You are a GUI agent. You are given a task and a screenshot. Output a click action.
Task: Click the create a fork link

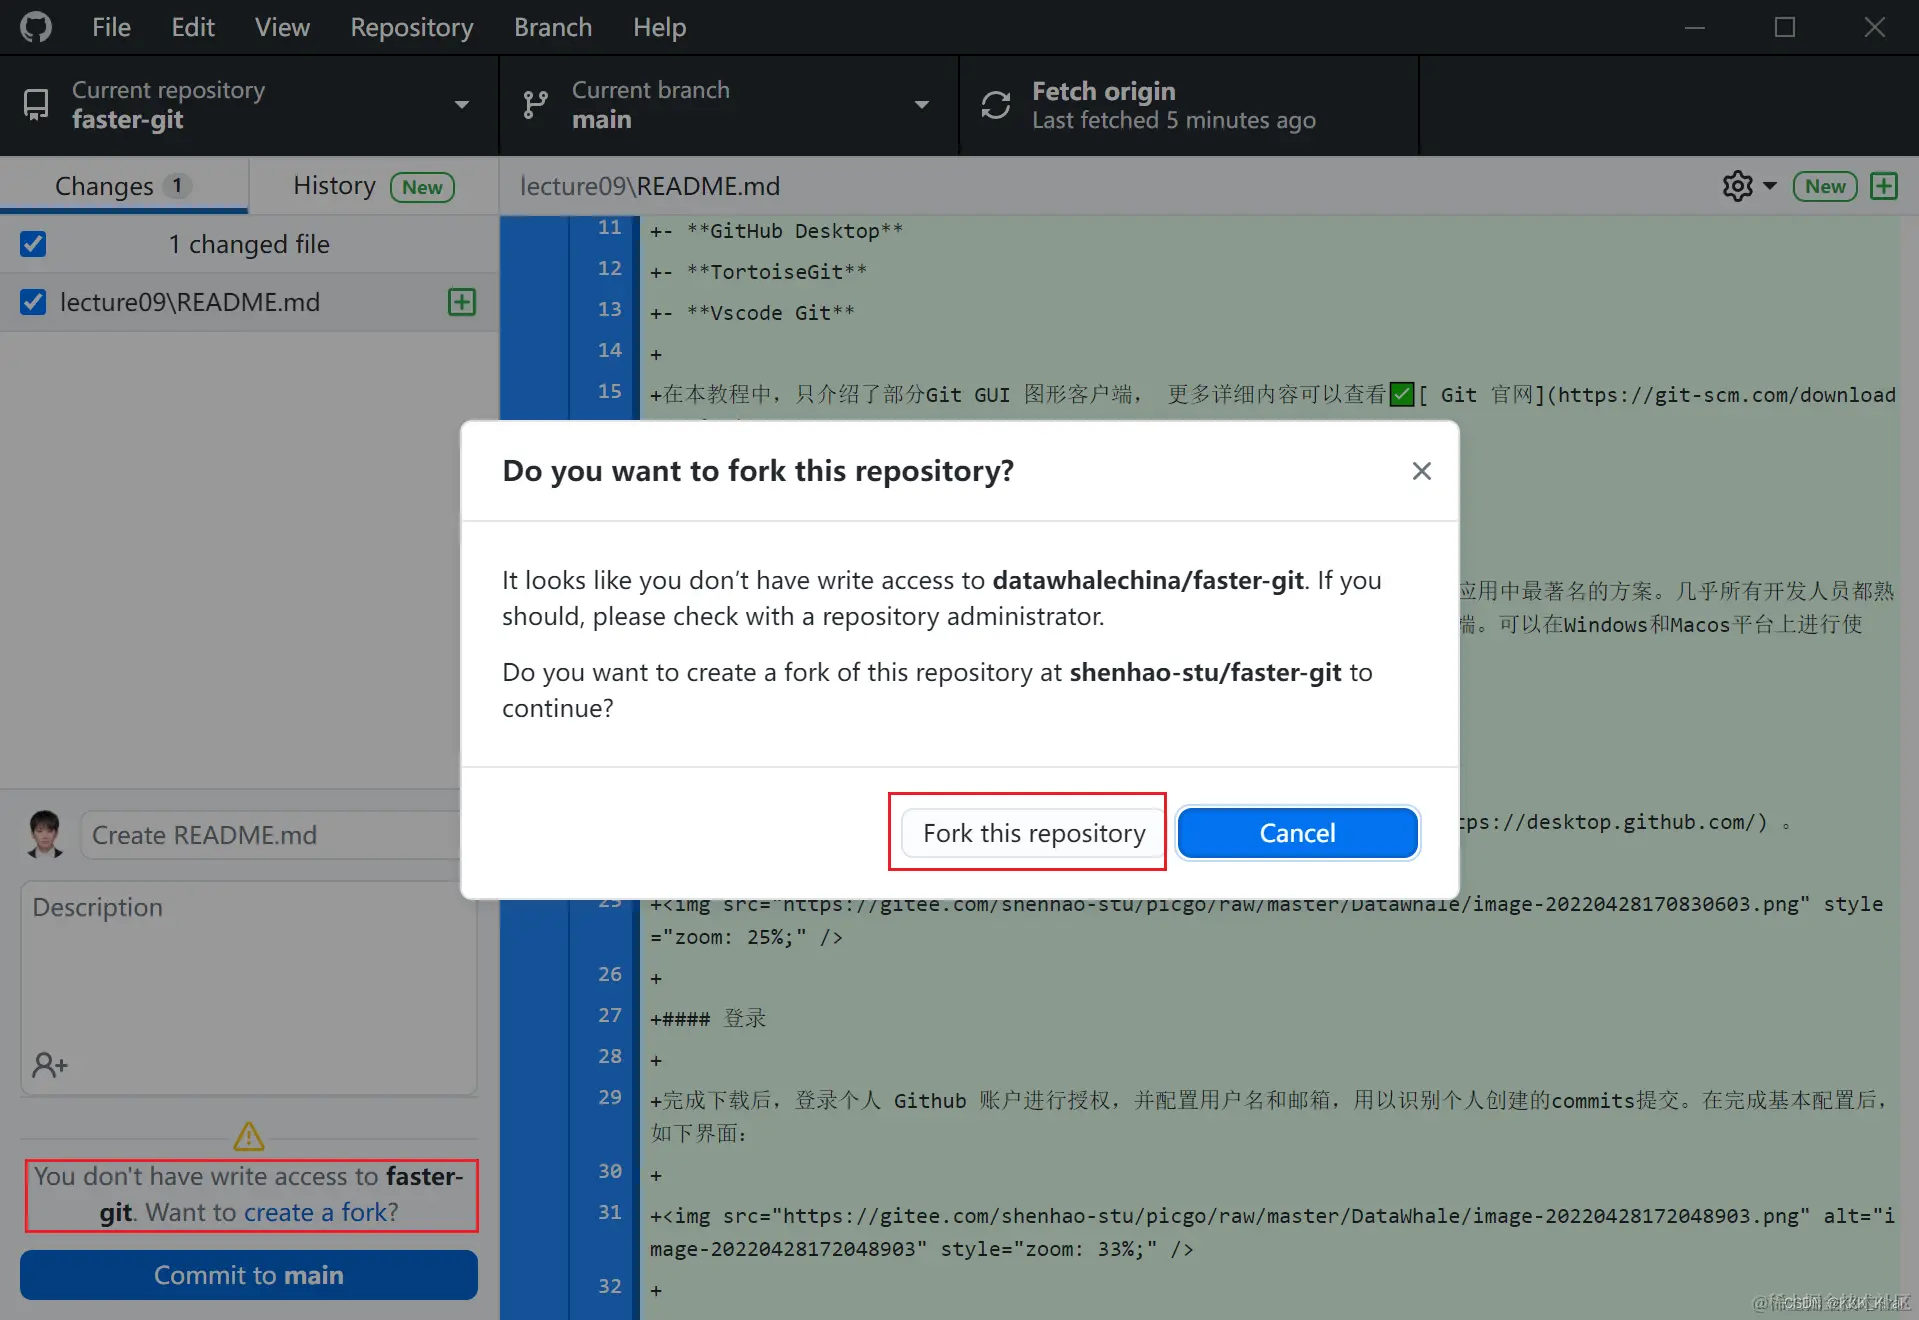315,1212
